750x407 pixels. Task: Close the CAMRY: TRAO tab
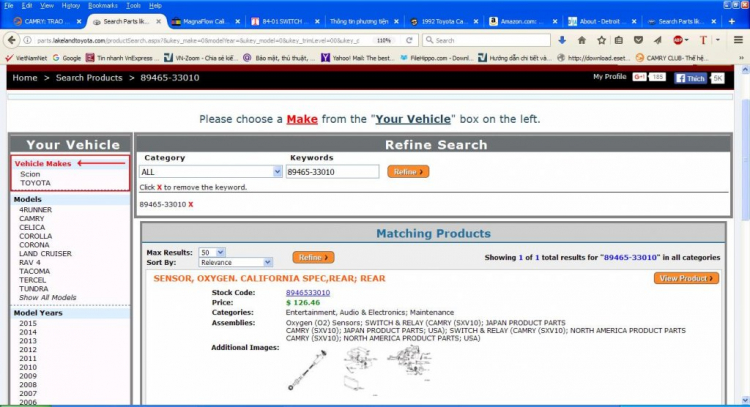[x=79, y=22]
